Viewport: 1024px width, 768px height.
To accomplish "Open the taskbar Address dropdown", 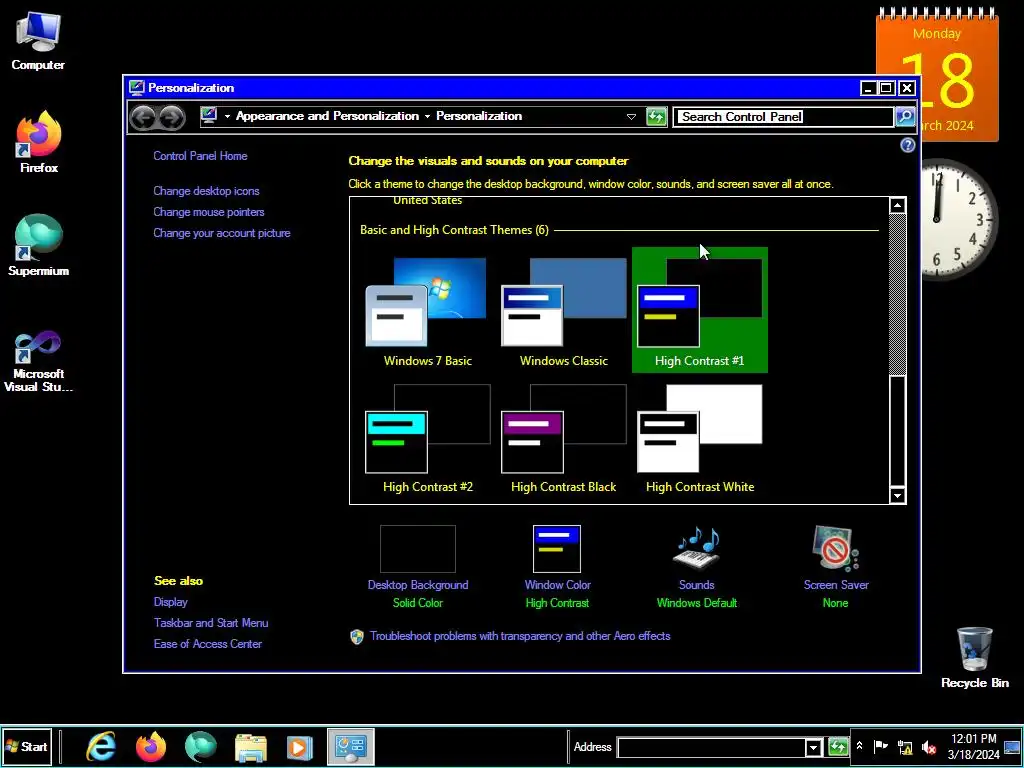I will click(x=813, y=748).
